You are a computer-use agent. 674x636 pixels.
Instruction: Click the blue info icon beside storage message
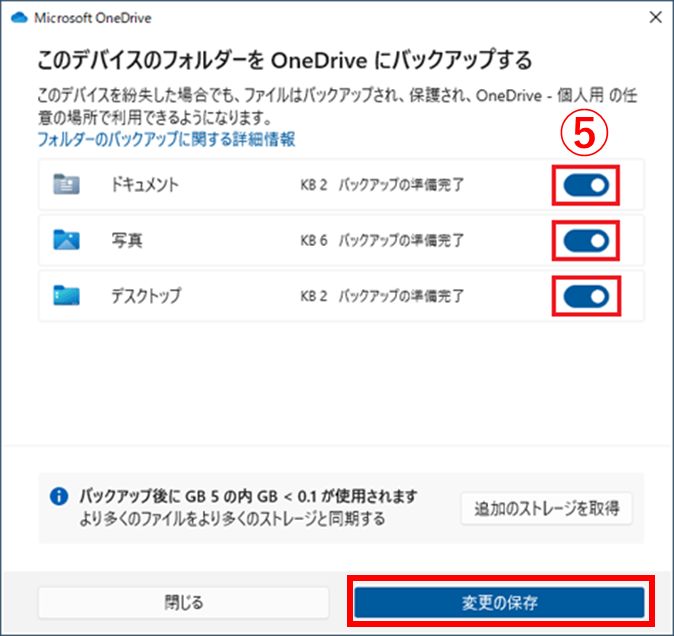pos(59,496)
